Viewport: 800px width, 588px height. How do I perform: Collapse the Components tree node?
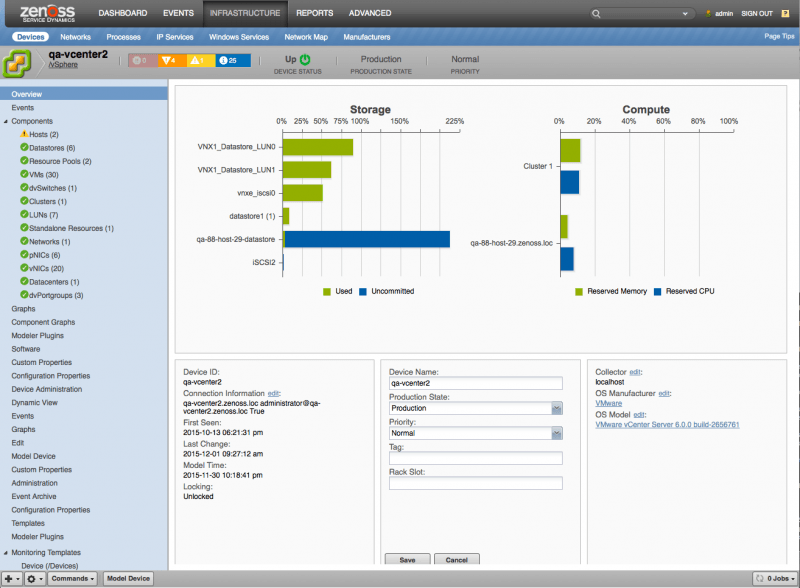pyautogui.click(x=5, y=121)
